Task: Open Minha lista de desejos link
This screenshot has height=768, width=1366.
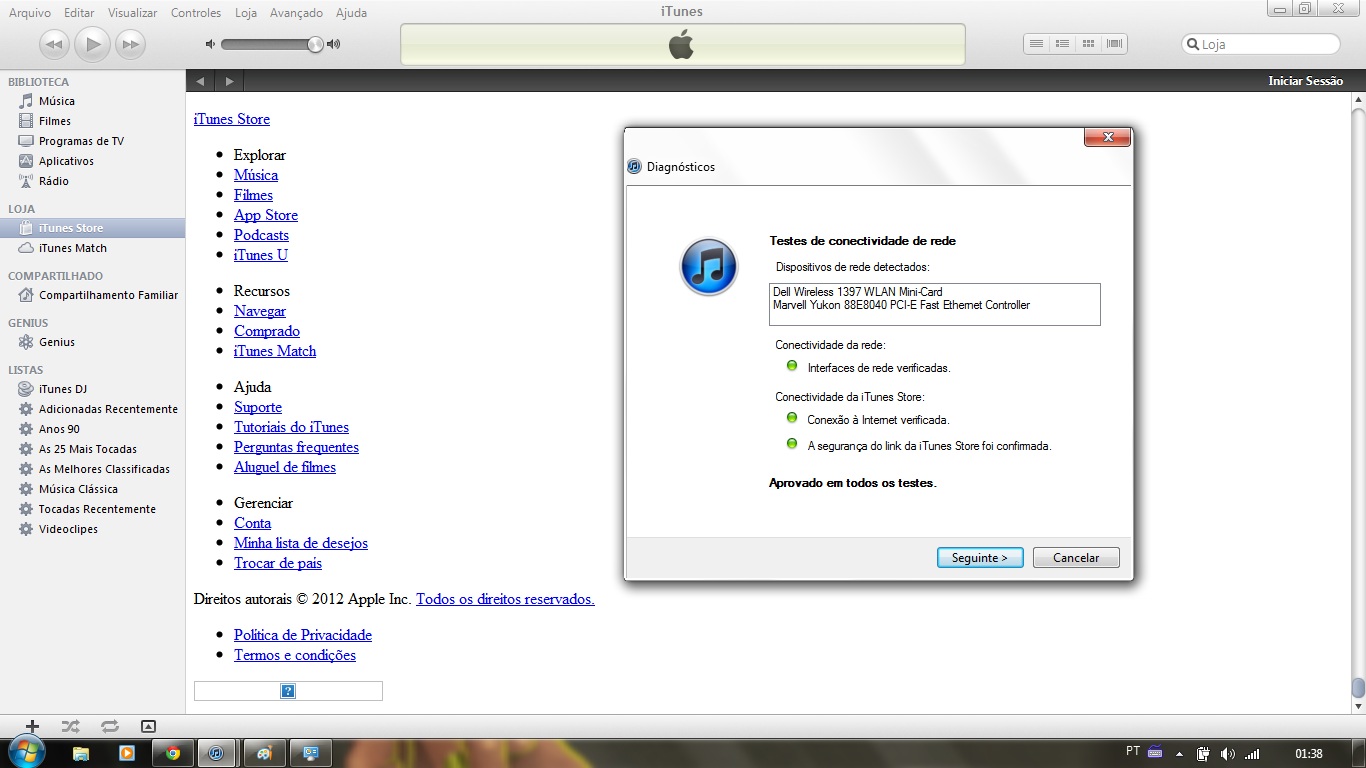Action: point(301,543)
